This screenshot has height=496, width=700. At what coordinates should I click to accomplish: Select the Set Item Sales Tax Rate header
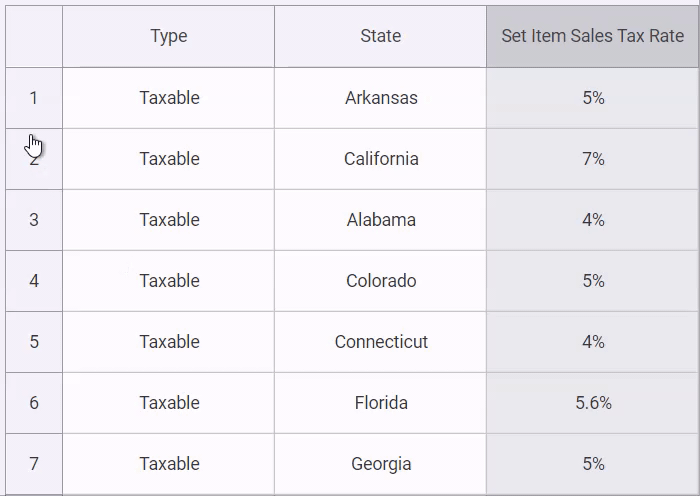(x=592, y=36)
